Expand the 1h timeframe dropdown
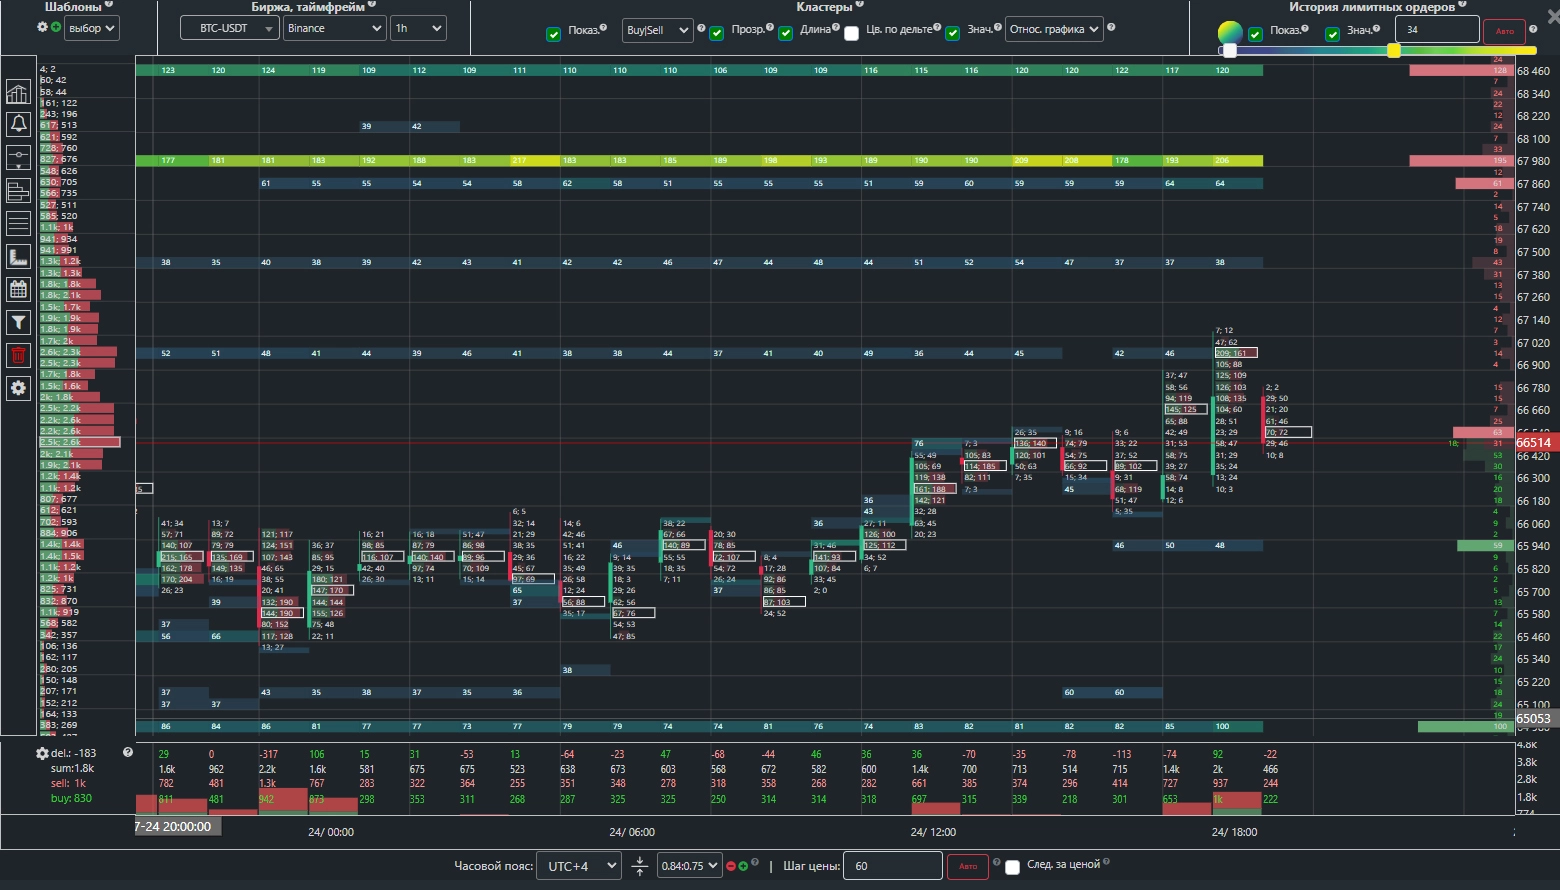The width and height of the screenshot is (1560, 890). [x=418, y=29]
